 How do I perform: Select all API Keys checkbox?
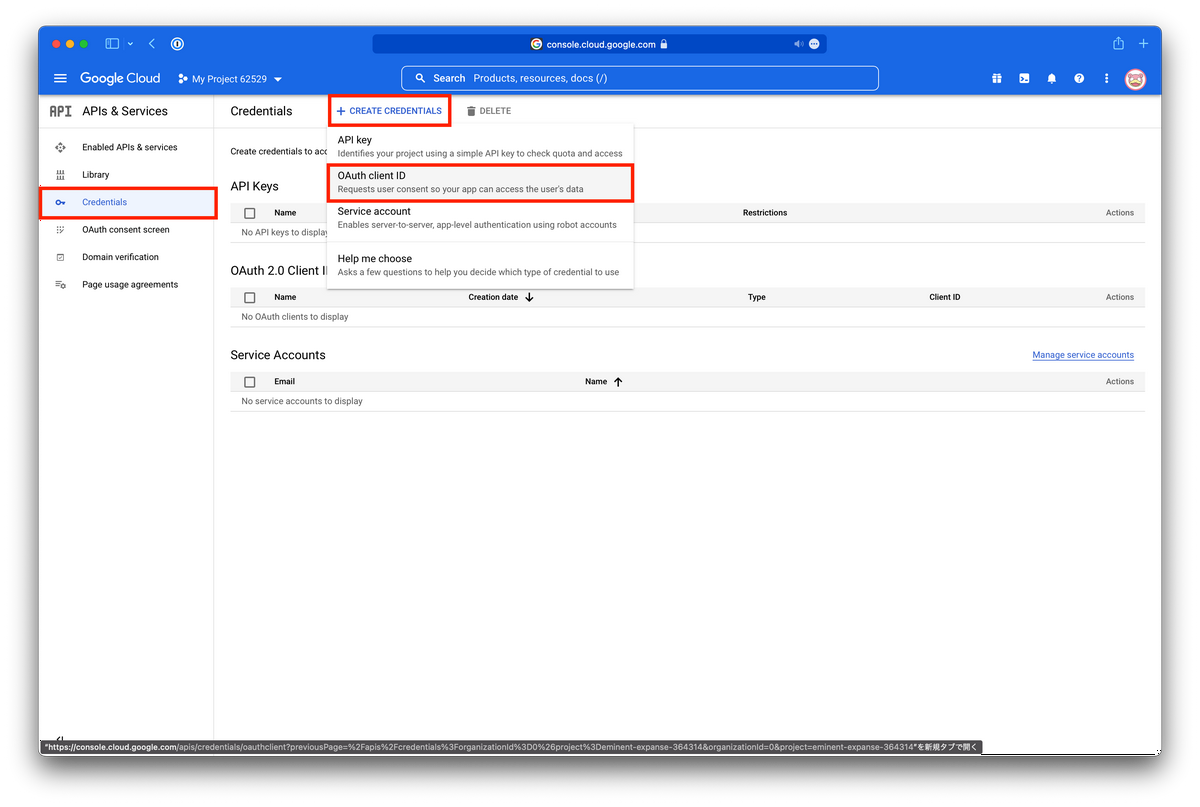250,213
